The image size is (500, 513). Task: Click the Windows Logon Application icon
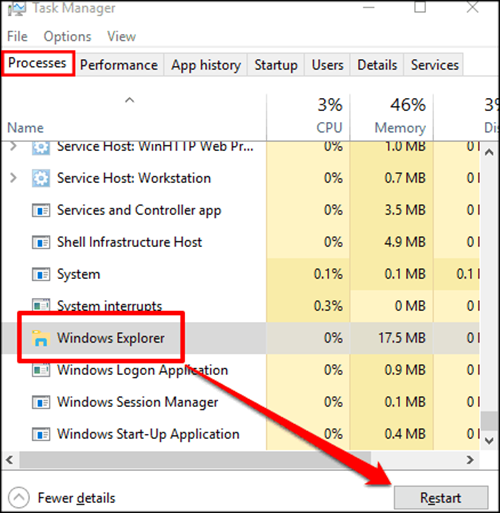41,370
